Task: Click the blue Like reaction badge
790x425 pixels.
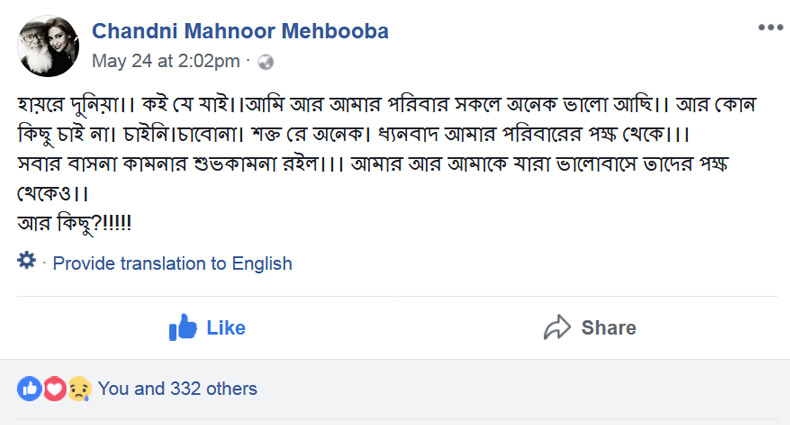Action: (30, 389)
